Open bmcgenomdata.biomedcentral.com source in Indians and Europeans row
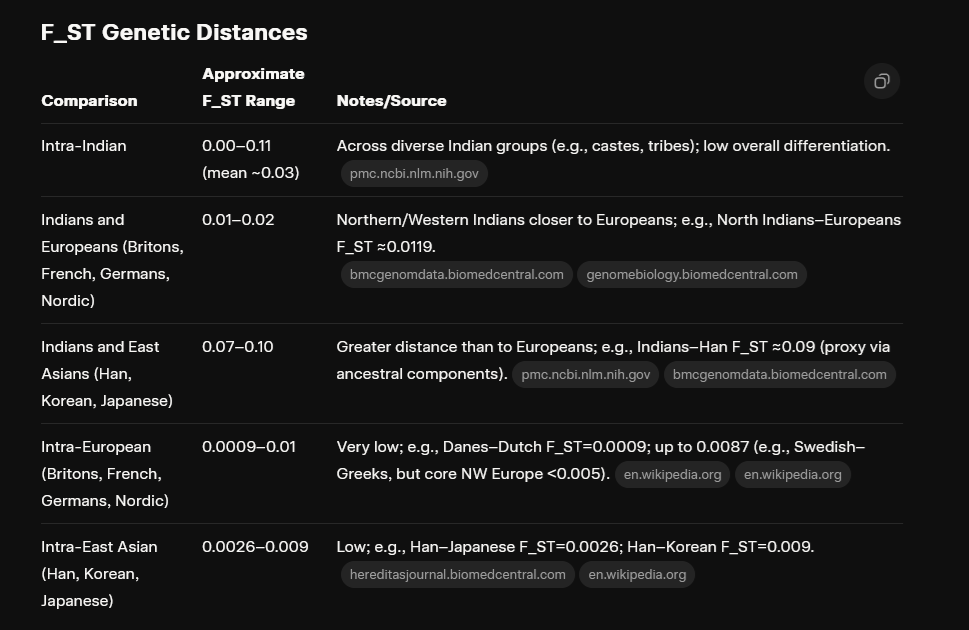The width and height of the screenshot is (969, 630). 457,275
